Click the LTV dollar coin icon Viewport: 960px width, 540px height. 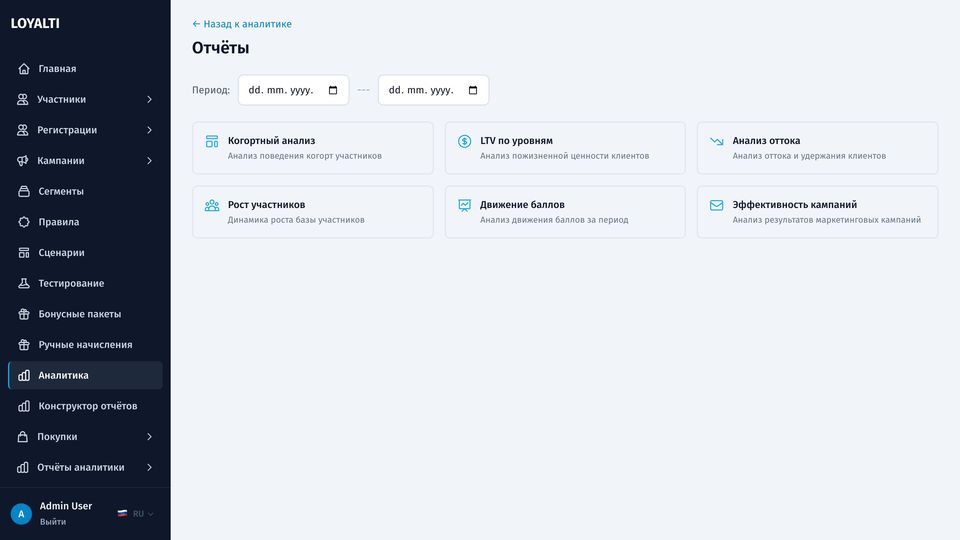pos(465,141)
